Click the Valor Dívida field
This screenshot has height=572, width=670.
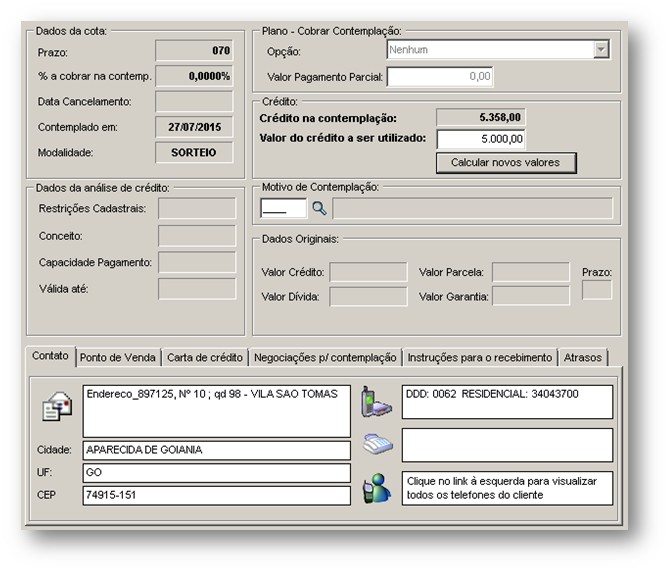pos(368,296)
